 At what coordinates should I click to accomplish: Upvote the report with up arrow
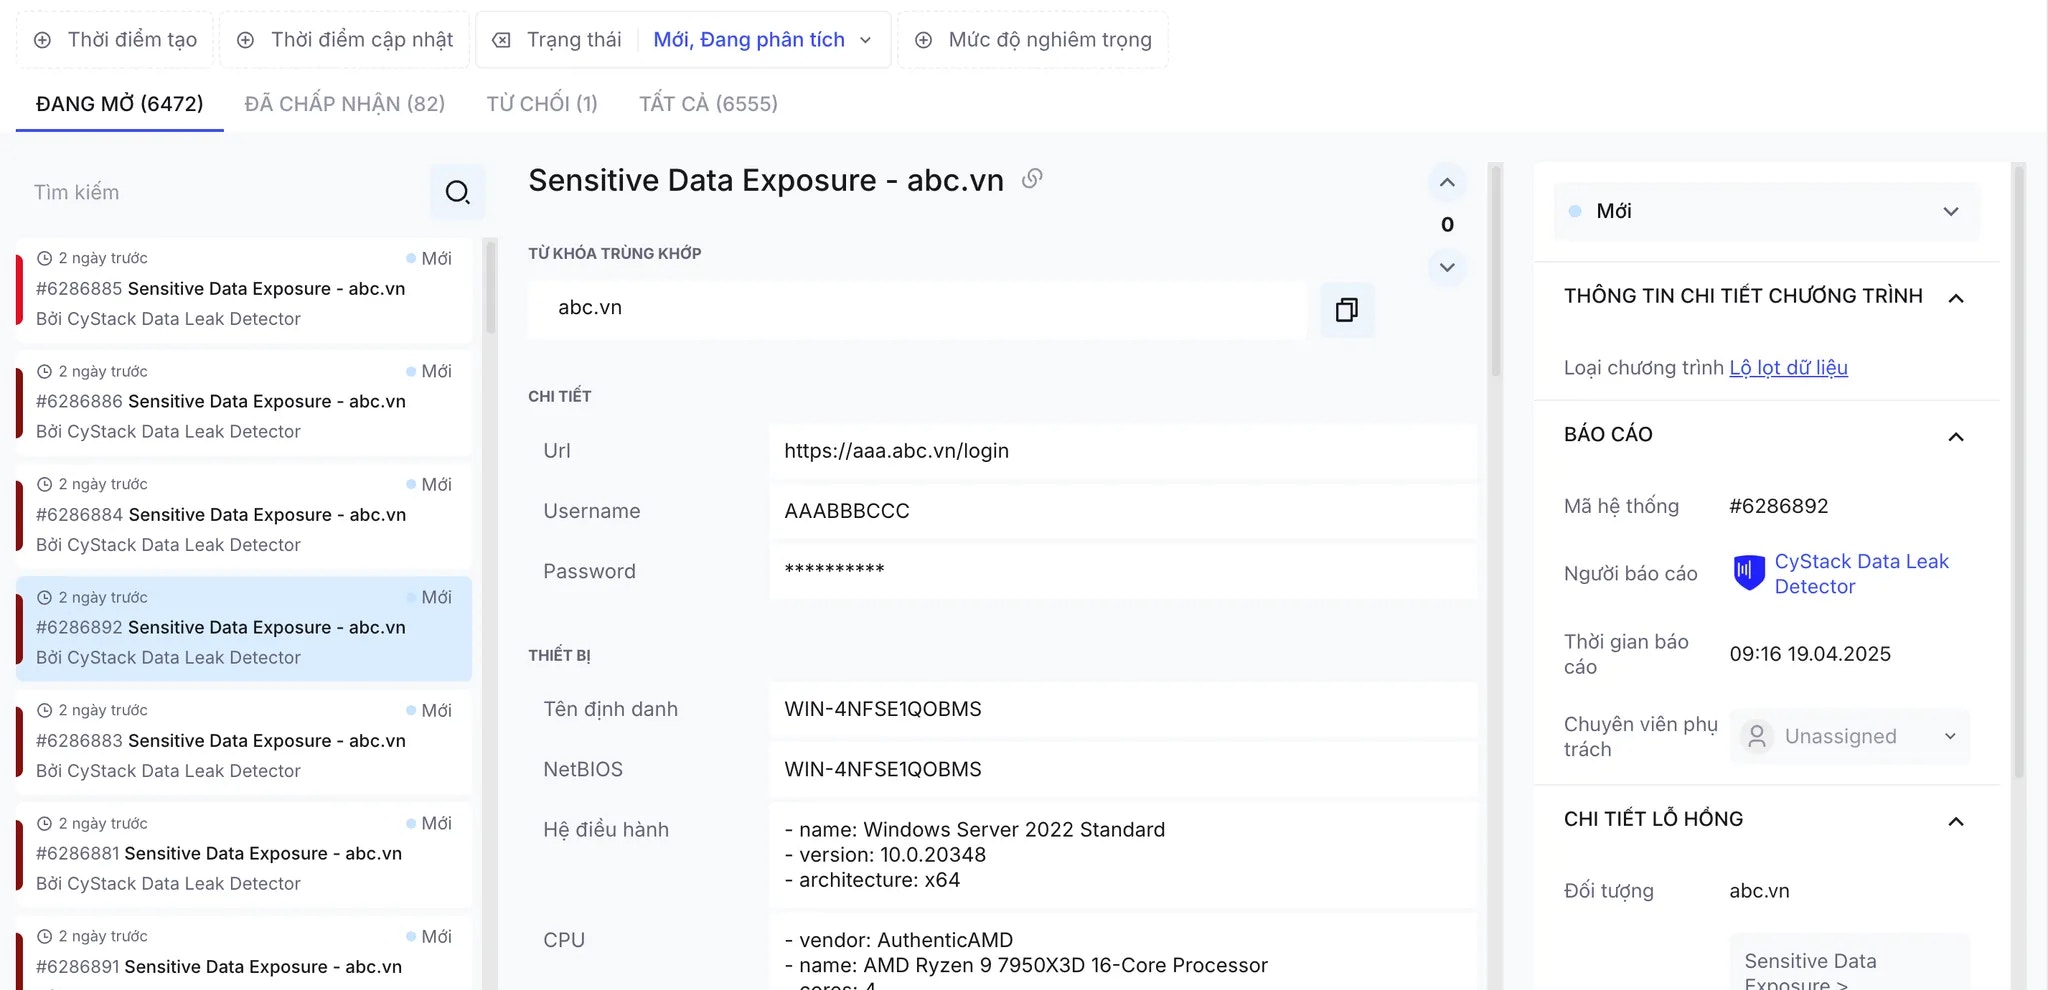click(x=1447, y=182)
